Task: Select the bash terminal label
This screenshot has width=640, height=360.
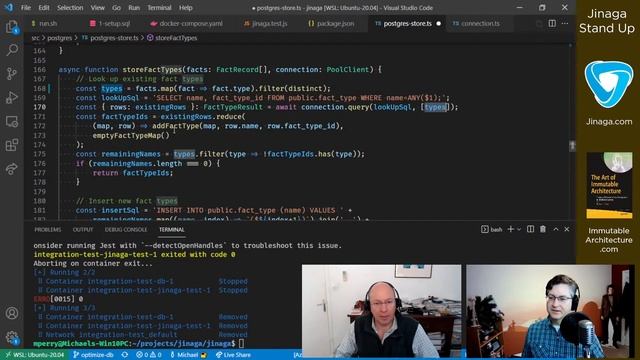Action: point(491,229)
